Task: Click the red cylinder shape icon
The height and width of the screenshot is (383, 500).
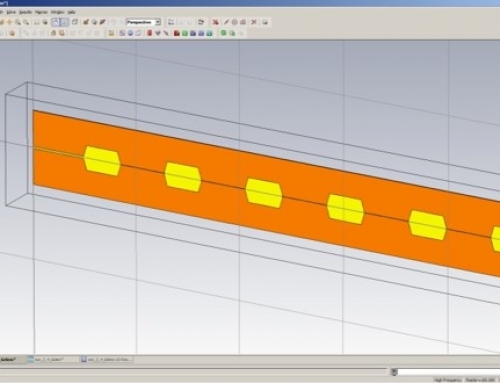Action: pos(149,33)
